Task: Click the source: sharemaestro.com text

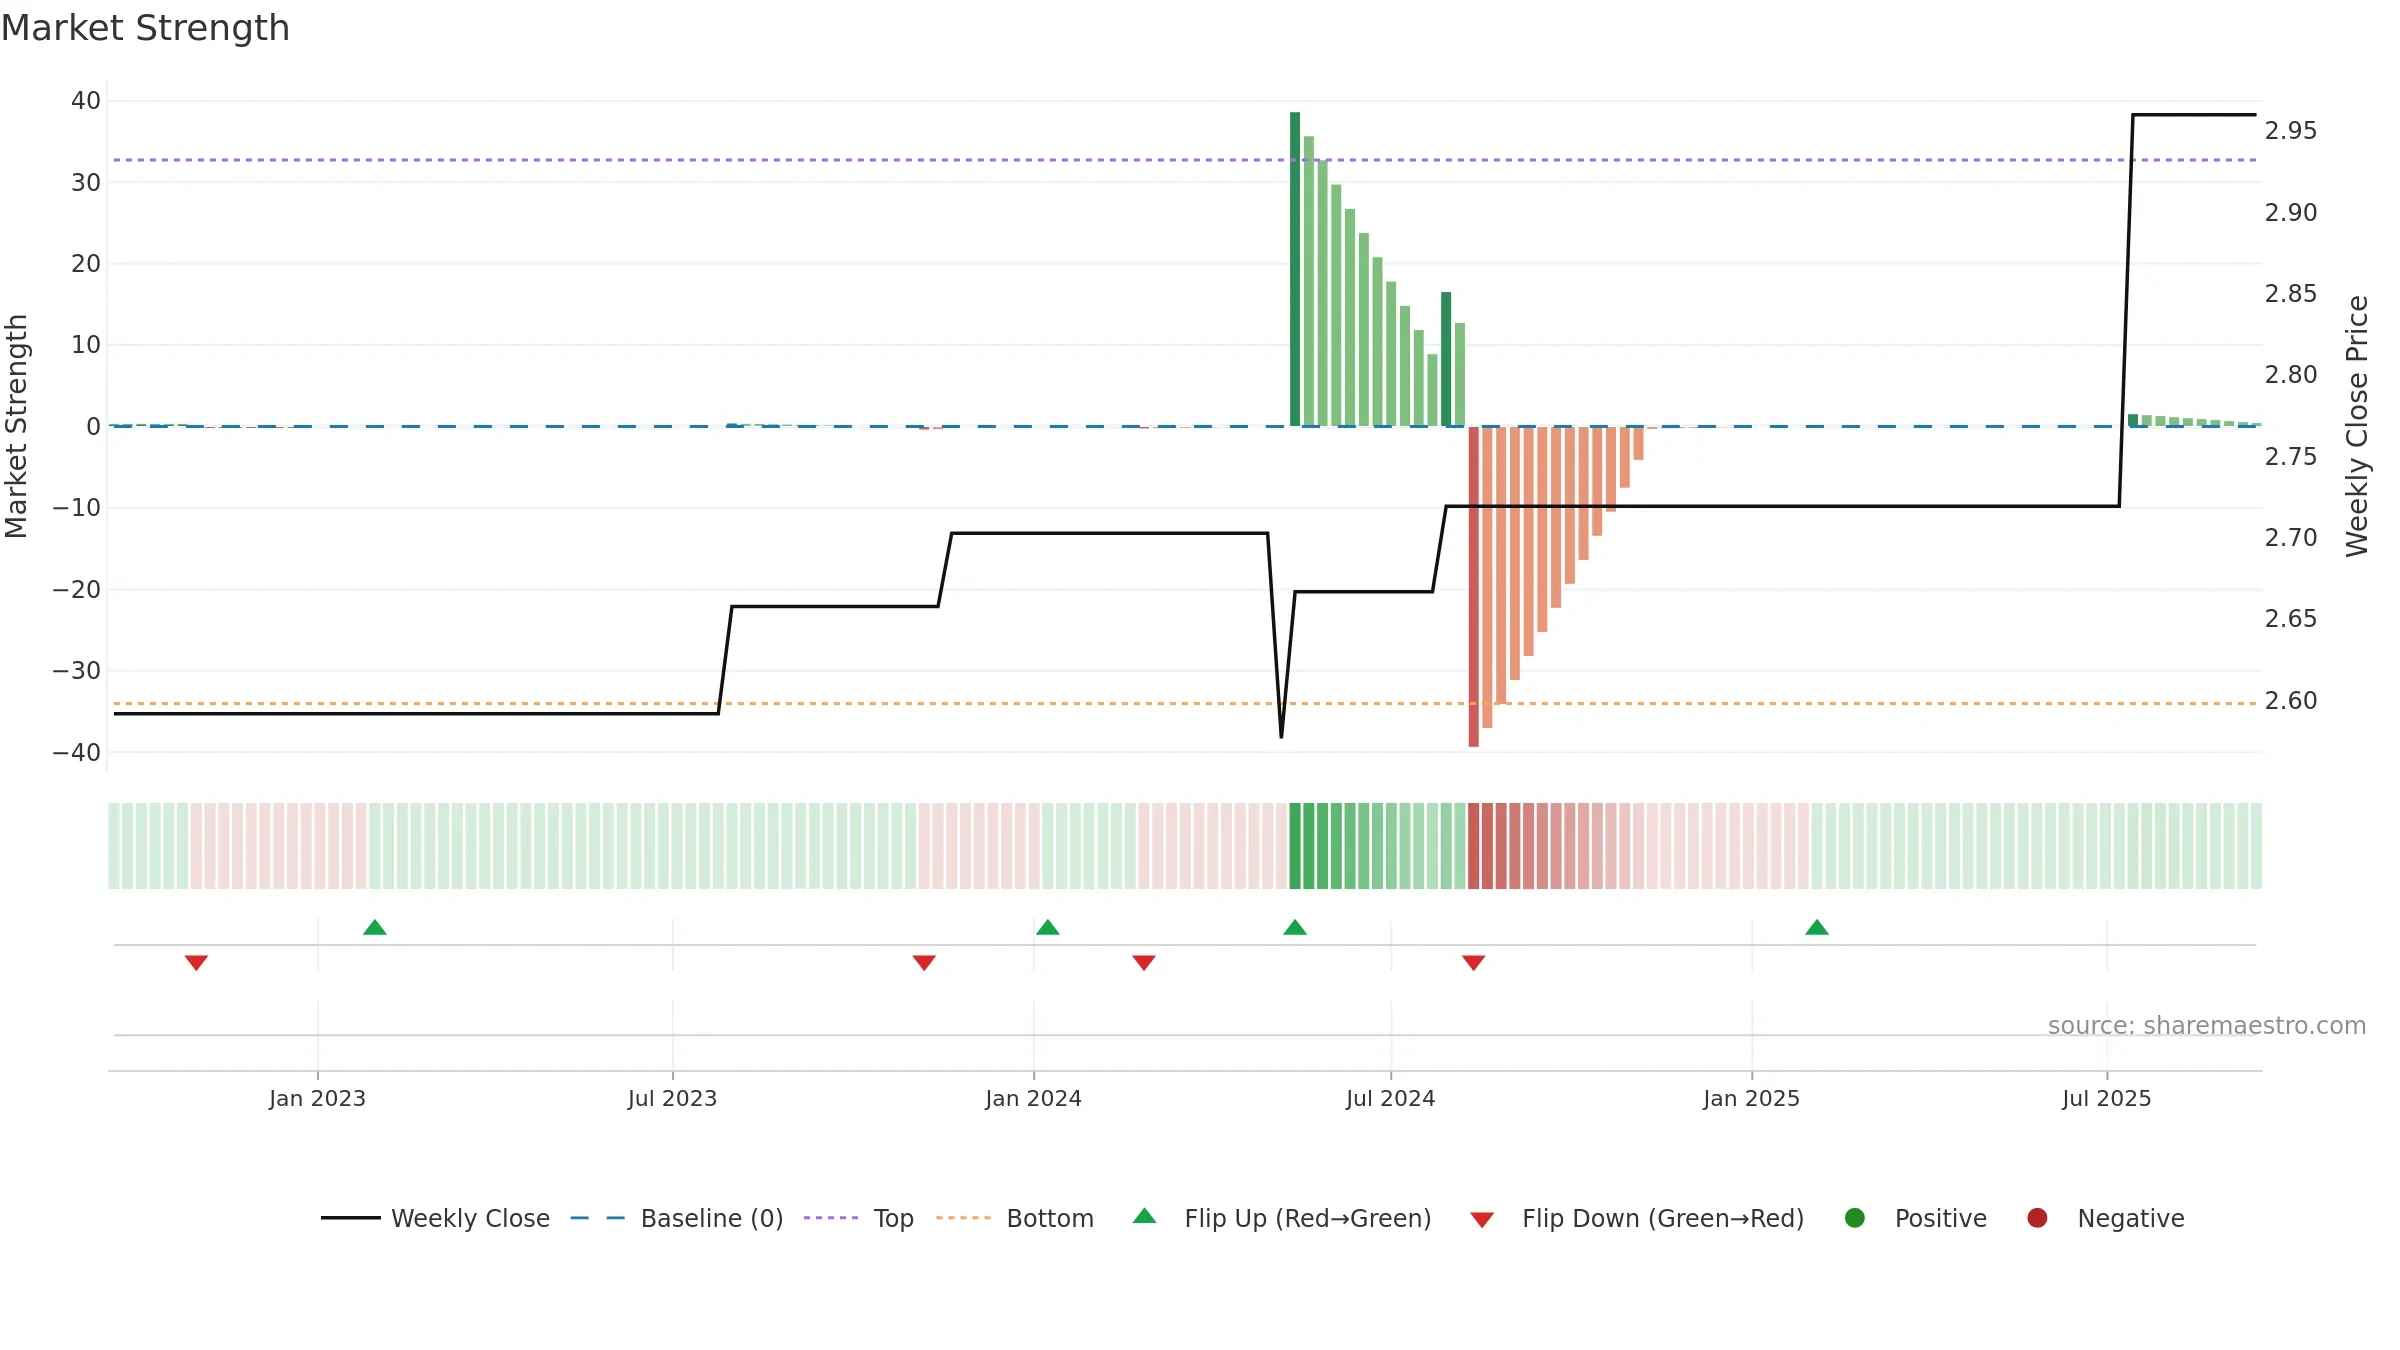Action: click(2207, 1025)
